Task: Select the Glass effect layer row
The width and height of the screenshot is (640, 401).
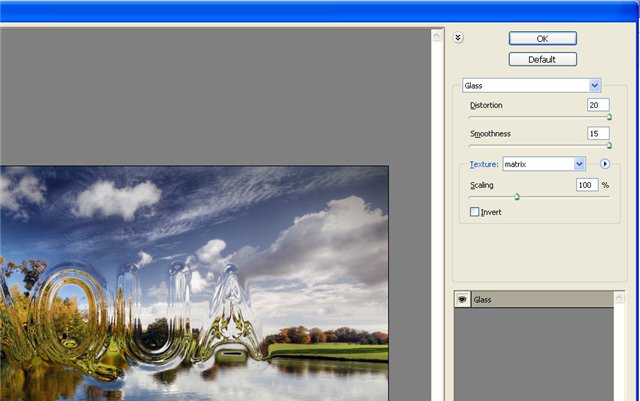Action: [x=540, y=299]
